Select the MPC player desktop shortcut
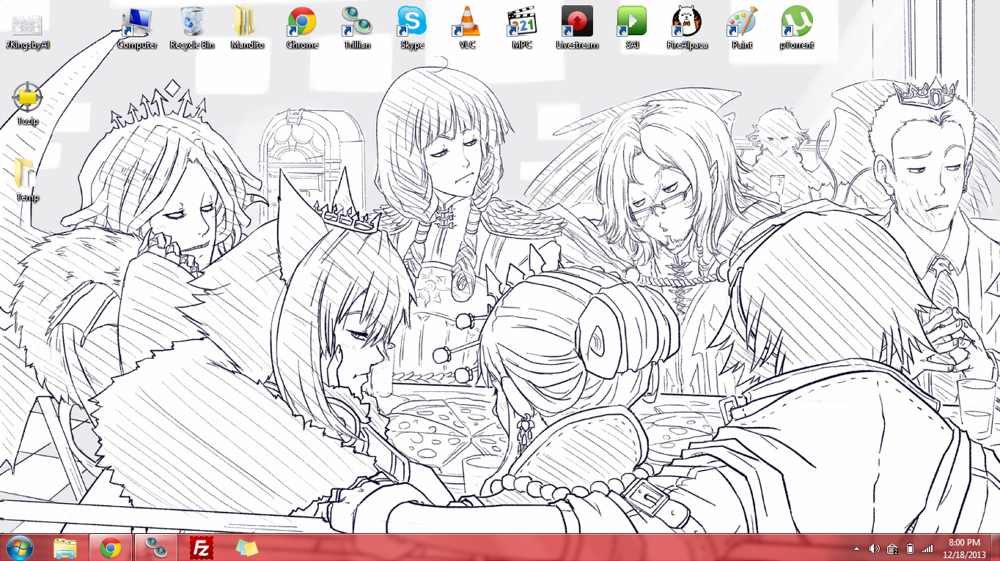 click(x=522, y=29)
